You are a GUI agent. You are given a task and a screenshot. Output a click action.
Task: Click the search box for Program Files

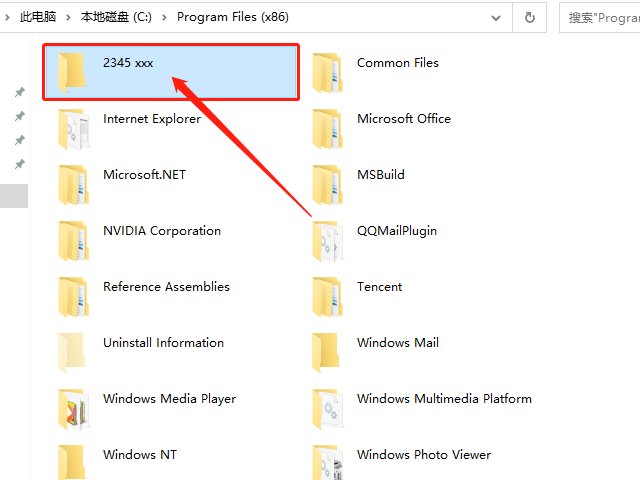tap(602, 17)
